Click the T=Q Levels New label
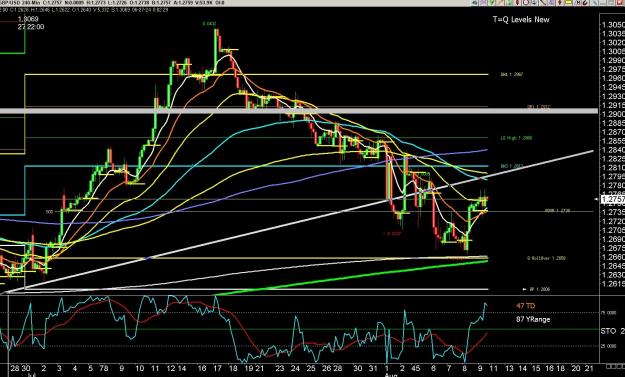The image size is (625, 377). click(521, 20)
